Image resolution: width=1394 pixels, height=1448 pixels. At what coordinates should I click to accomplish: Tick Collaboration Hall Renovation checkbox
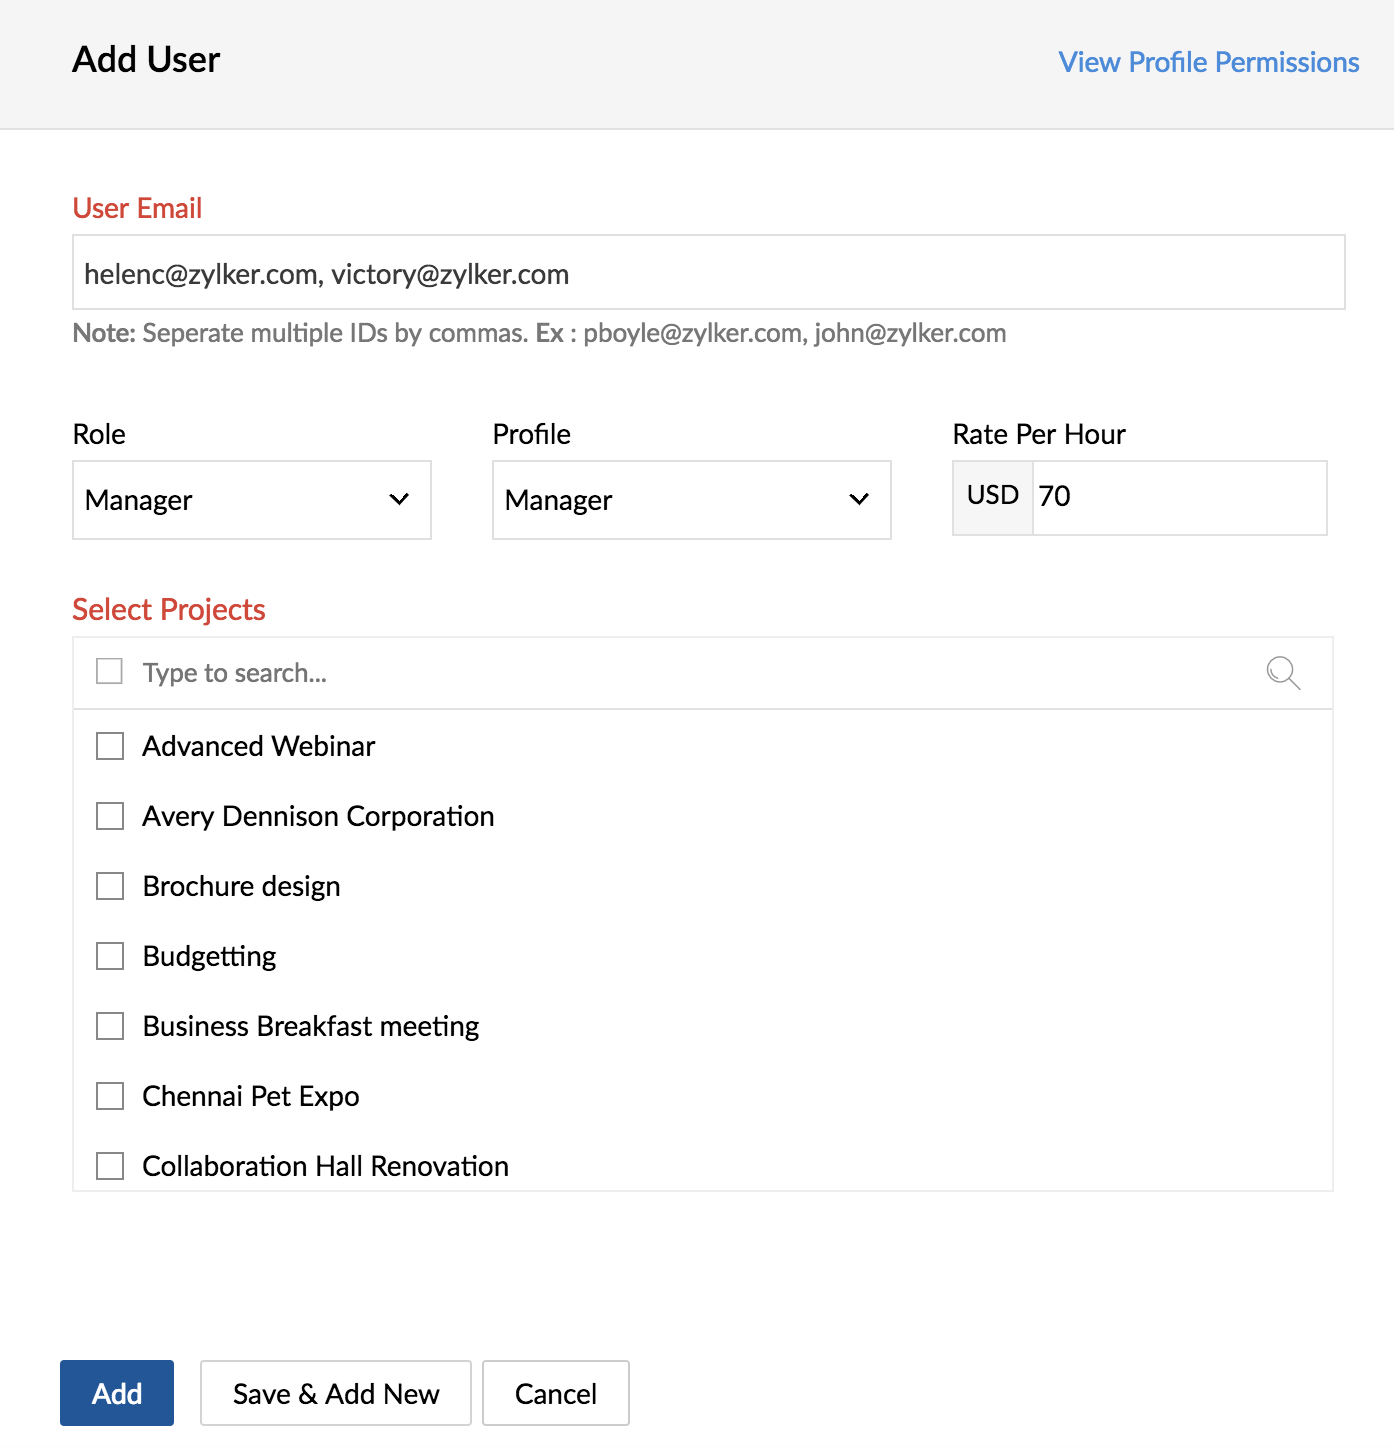pyautogui.click(x=110, y=1166)
